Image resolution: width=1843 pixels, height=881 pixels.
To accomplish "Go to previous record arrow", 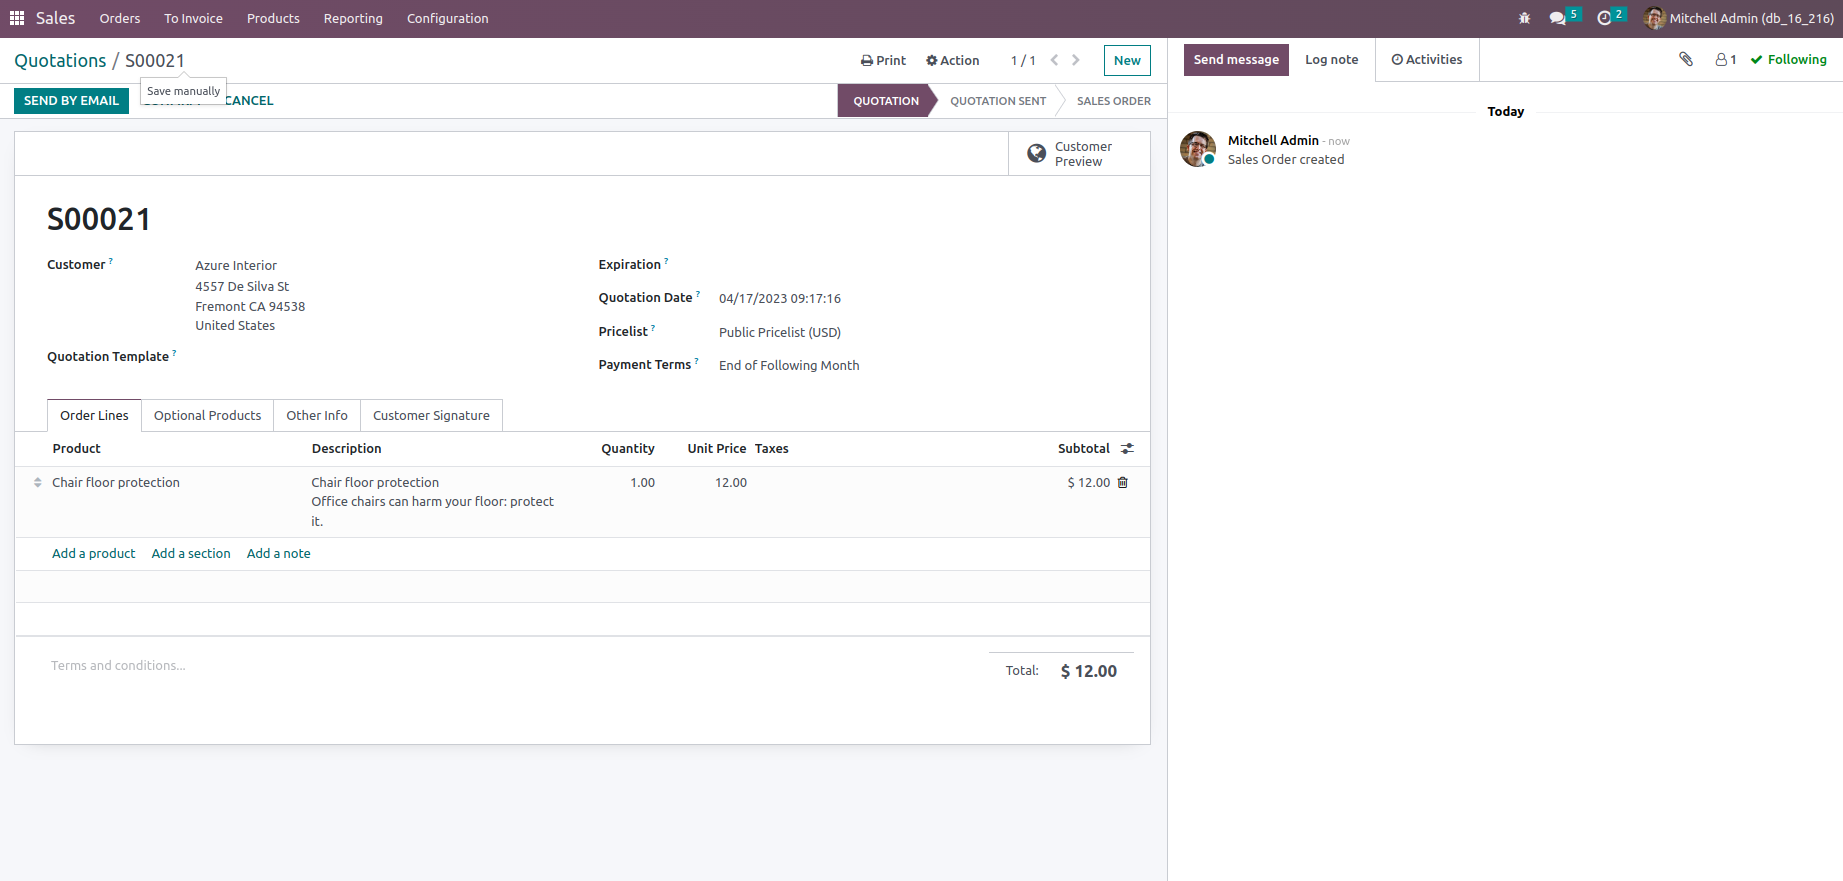I will pos(1054,60).
